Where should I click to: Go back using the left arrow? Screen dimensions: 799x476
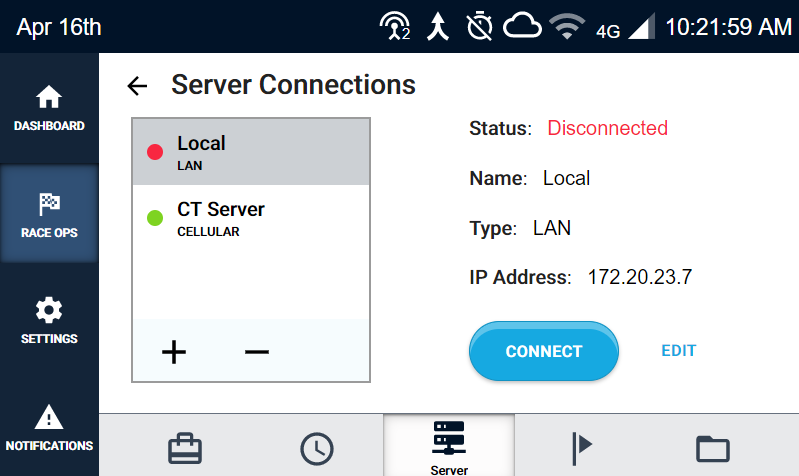pos(137,86)
